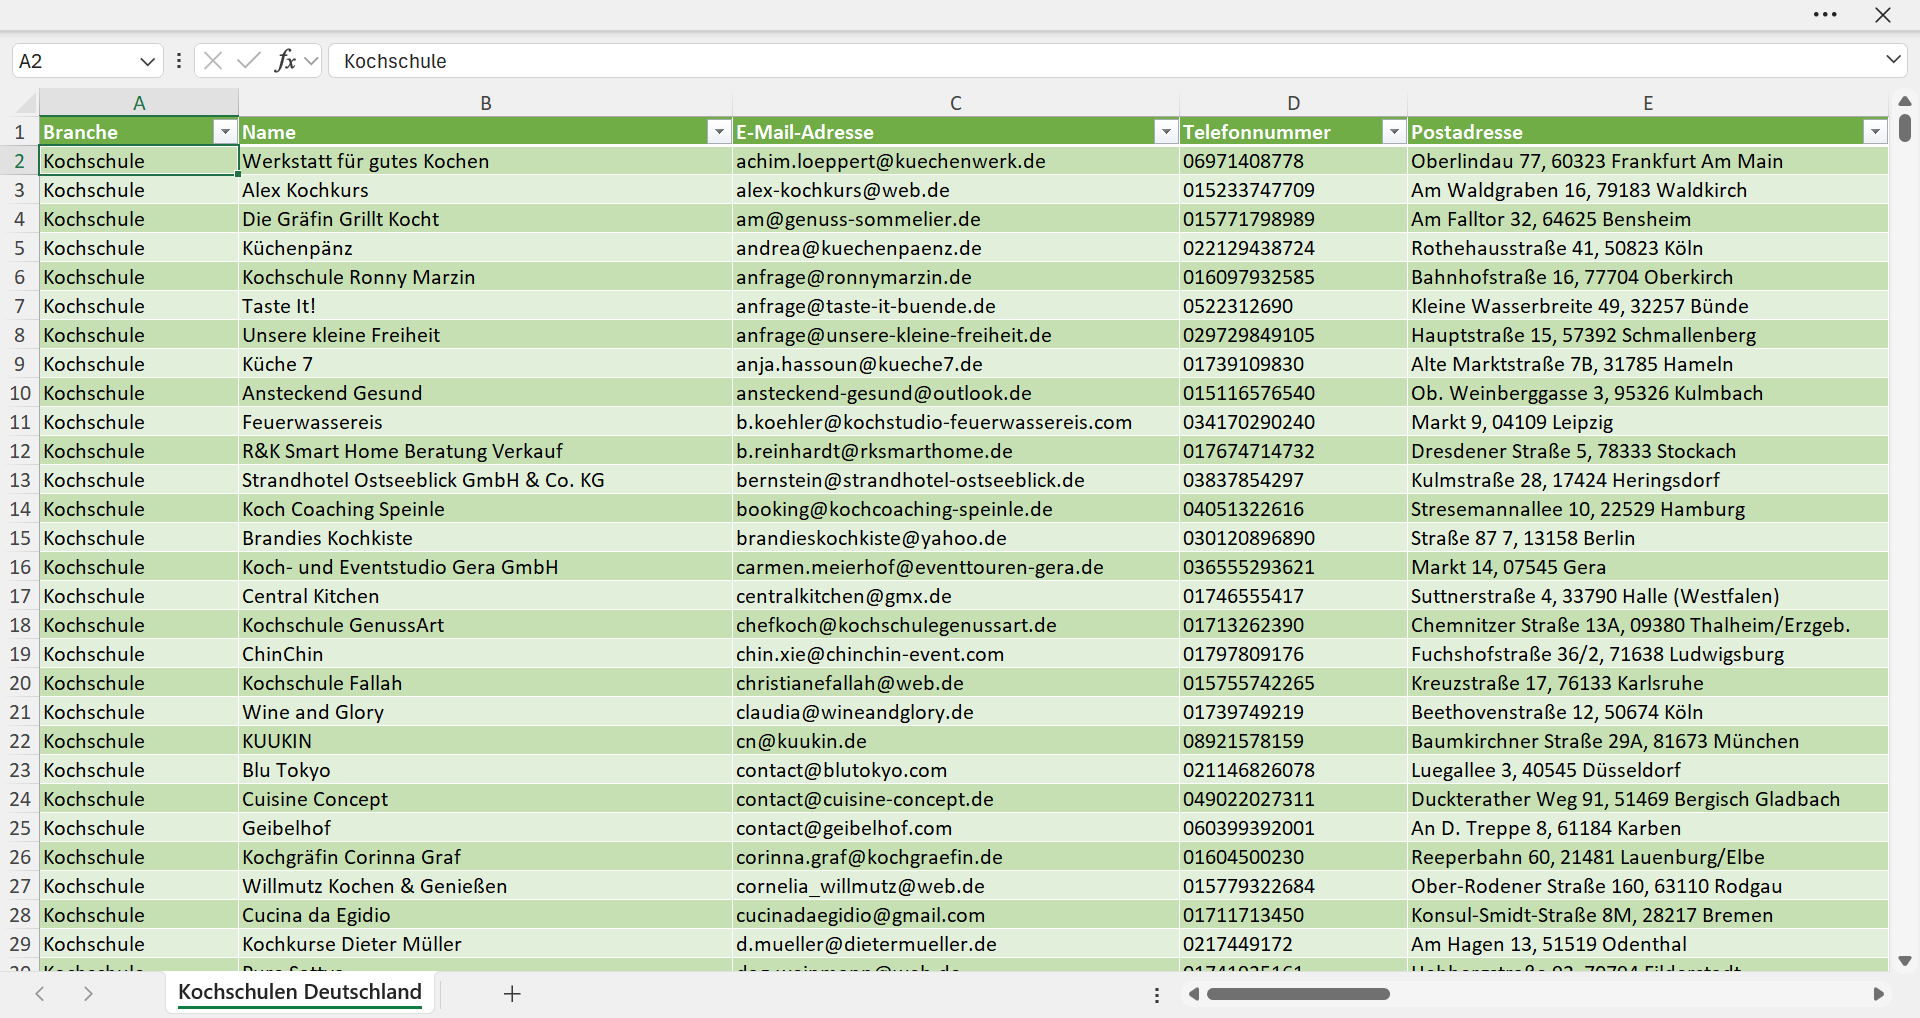Viewport: 1920px width, 1018px height.
Task: Click the formula bar showing Kochschule
Action: click(x=1105, y=61)
